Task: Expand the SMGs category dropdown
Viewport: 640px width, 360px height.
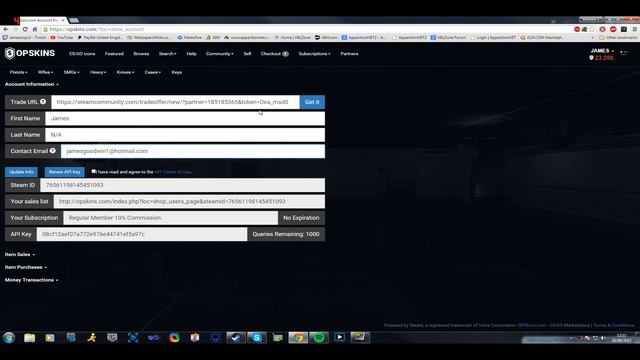Action: click(71, 72)
